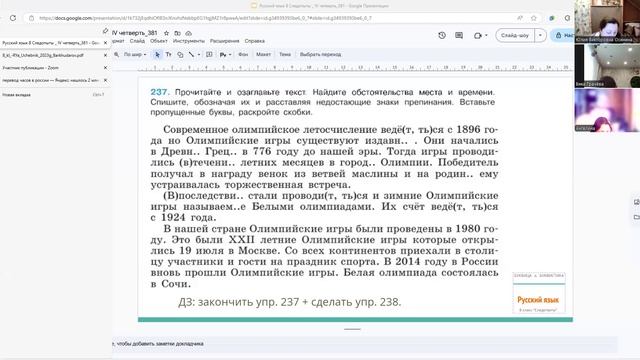Viewport: 640px width, 360px height.
Task: Switch to перевод часов в россии tab
Action: pos(51,80)
